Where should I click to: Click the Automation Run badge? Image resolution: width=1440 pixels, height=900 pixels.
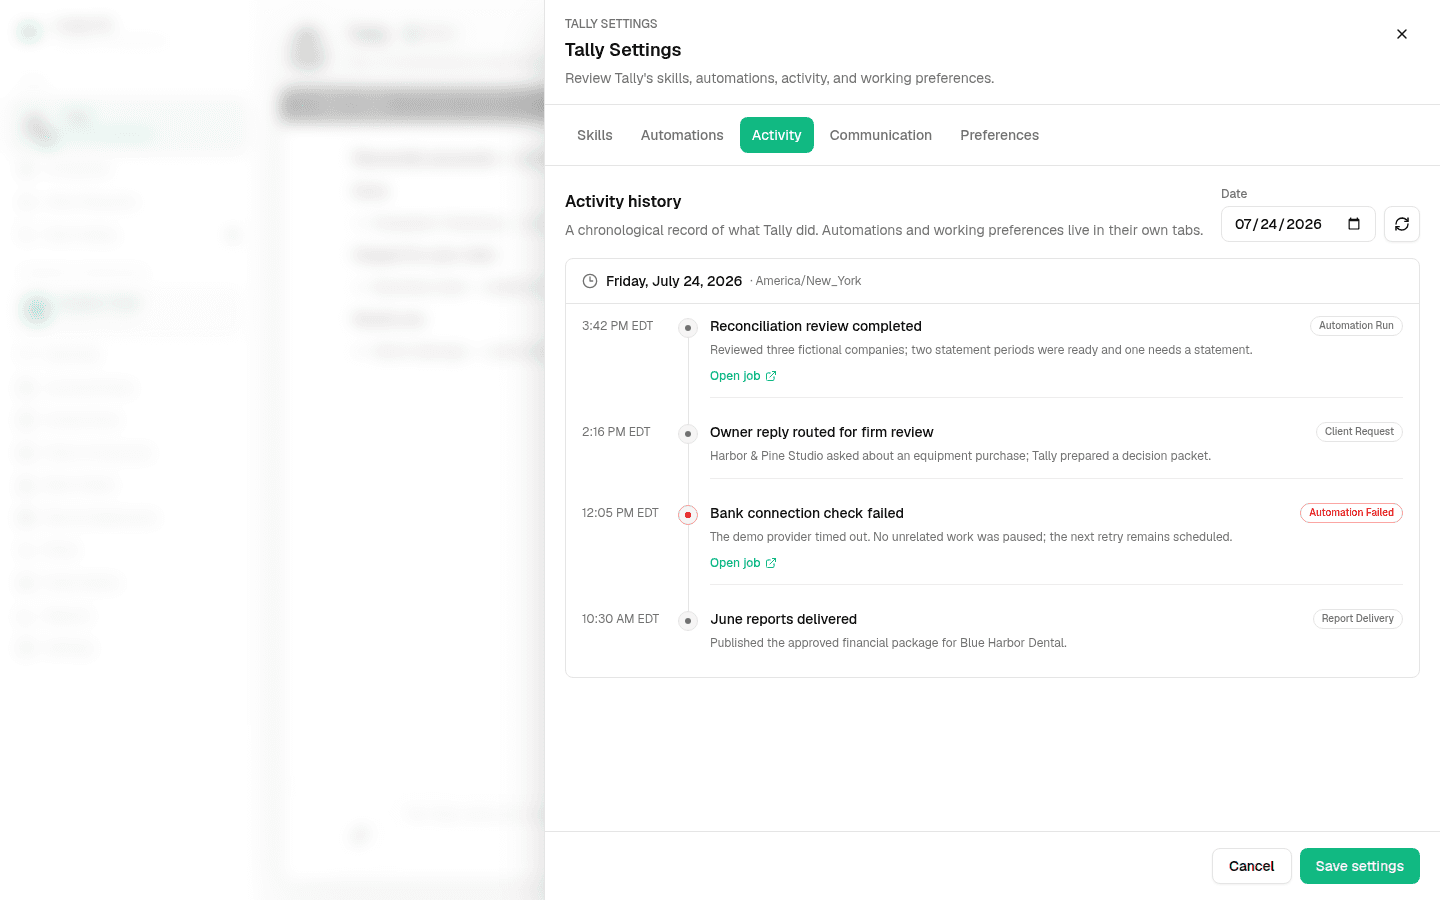tap(1356, 326)
